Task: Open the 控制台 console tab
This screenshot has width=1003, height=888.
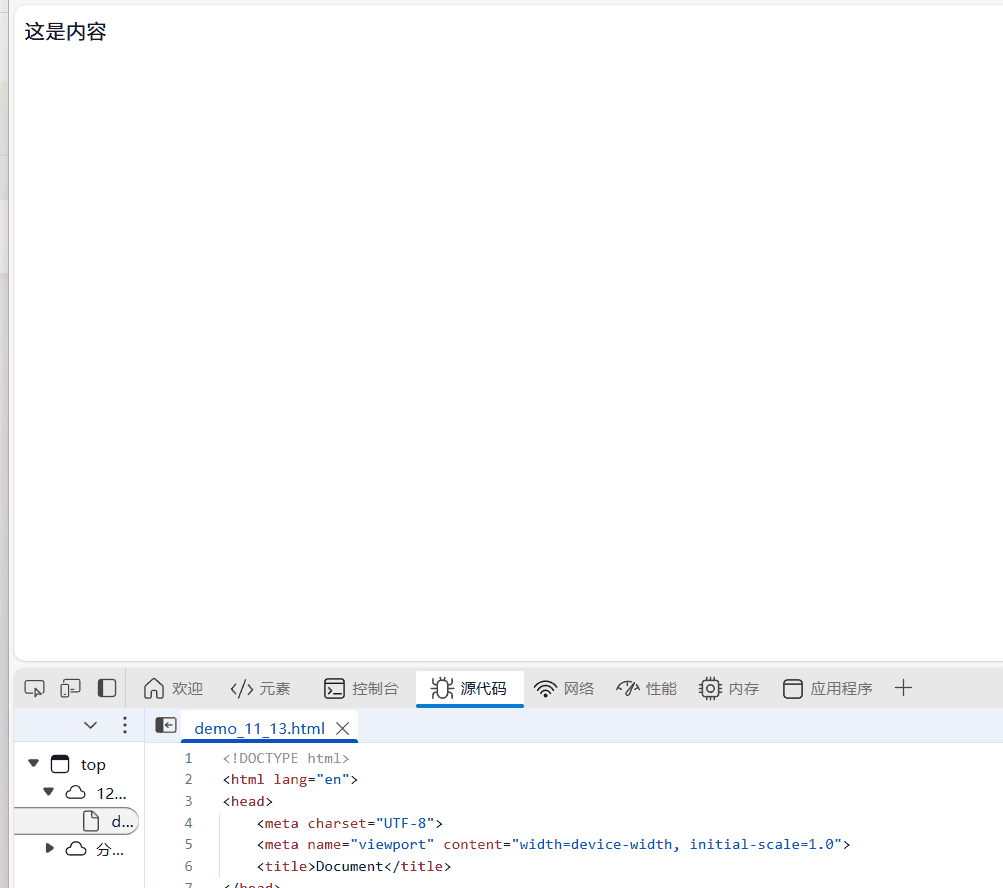Action: tap(361, 688)
